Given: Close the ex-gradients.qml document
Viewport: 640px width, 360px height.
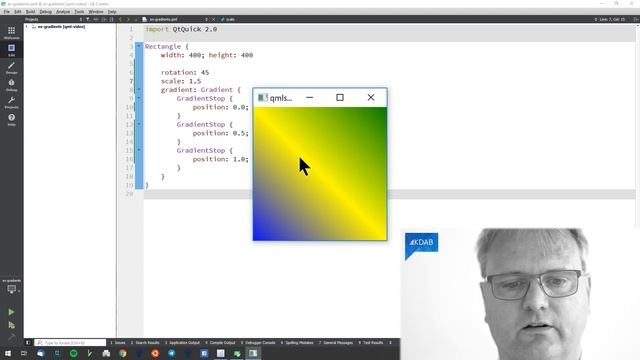Looking at the screenshot, I should tap(213, 19).
